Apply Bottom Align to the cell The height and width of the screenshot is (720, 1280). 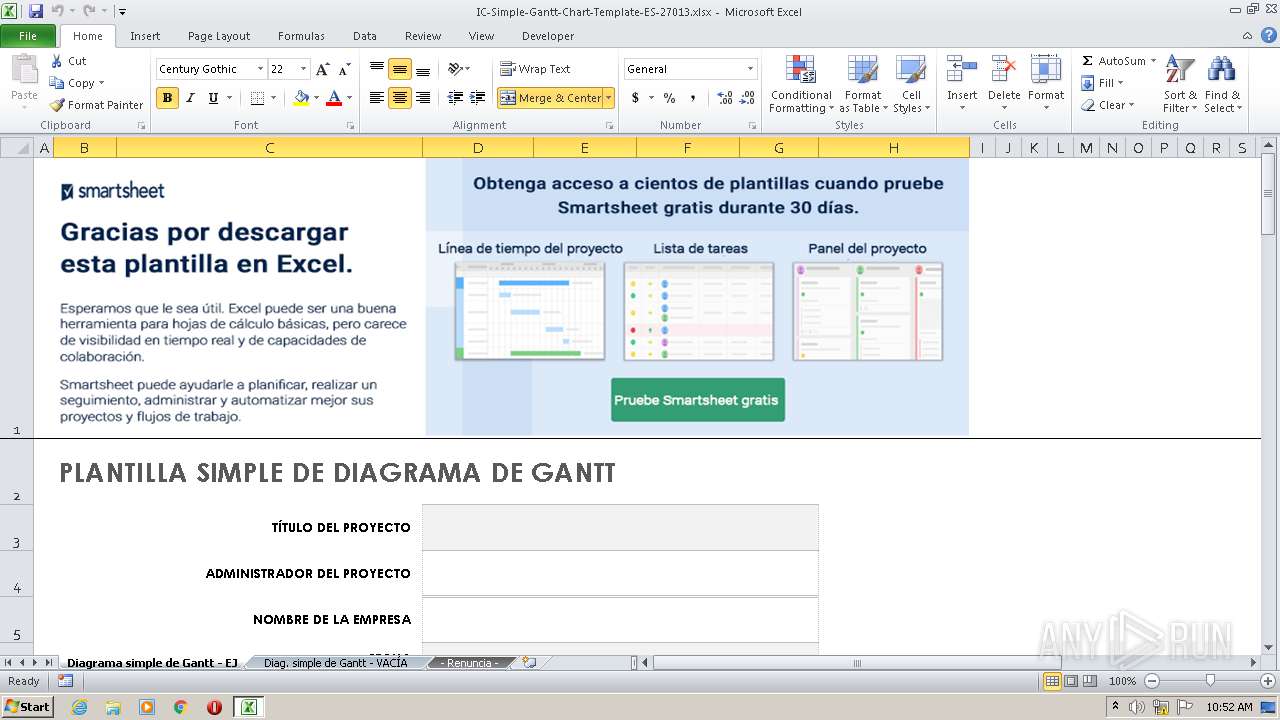click(423, 69)
